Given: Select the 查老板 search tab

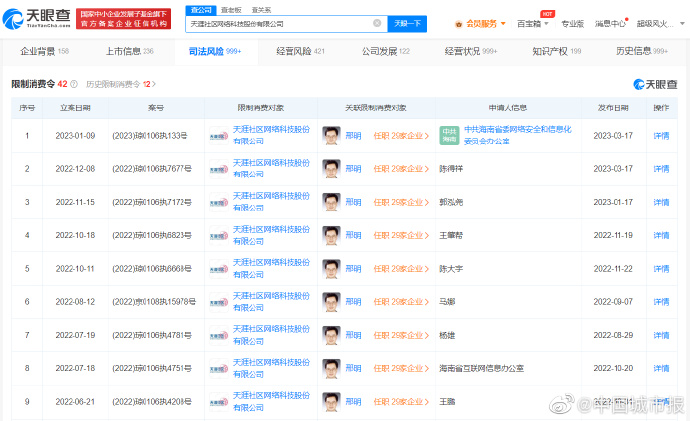Looking at the screenshot, I should tap(231, 10).
